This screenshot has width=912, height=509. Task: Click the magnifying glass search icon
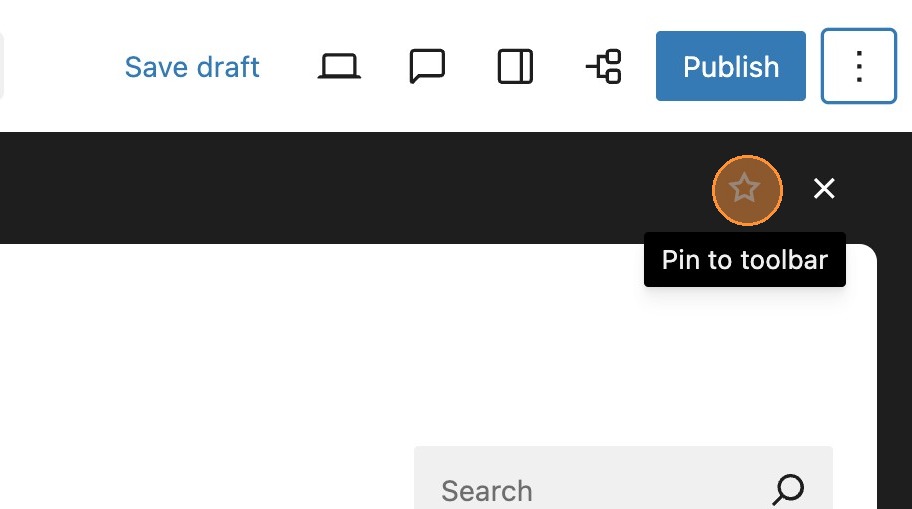(788, 489)
